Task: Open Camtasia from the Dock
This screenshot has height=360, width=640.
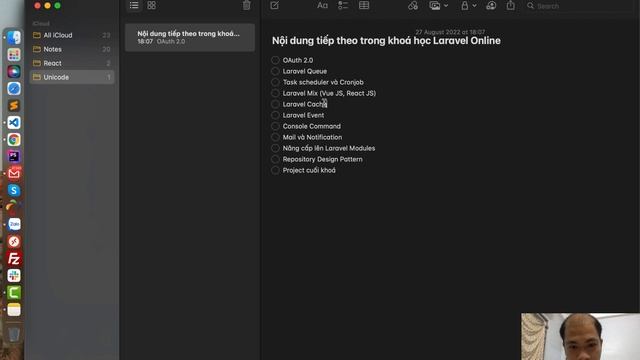Action: tap(14, 293)
